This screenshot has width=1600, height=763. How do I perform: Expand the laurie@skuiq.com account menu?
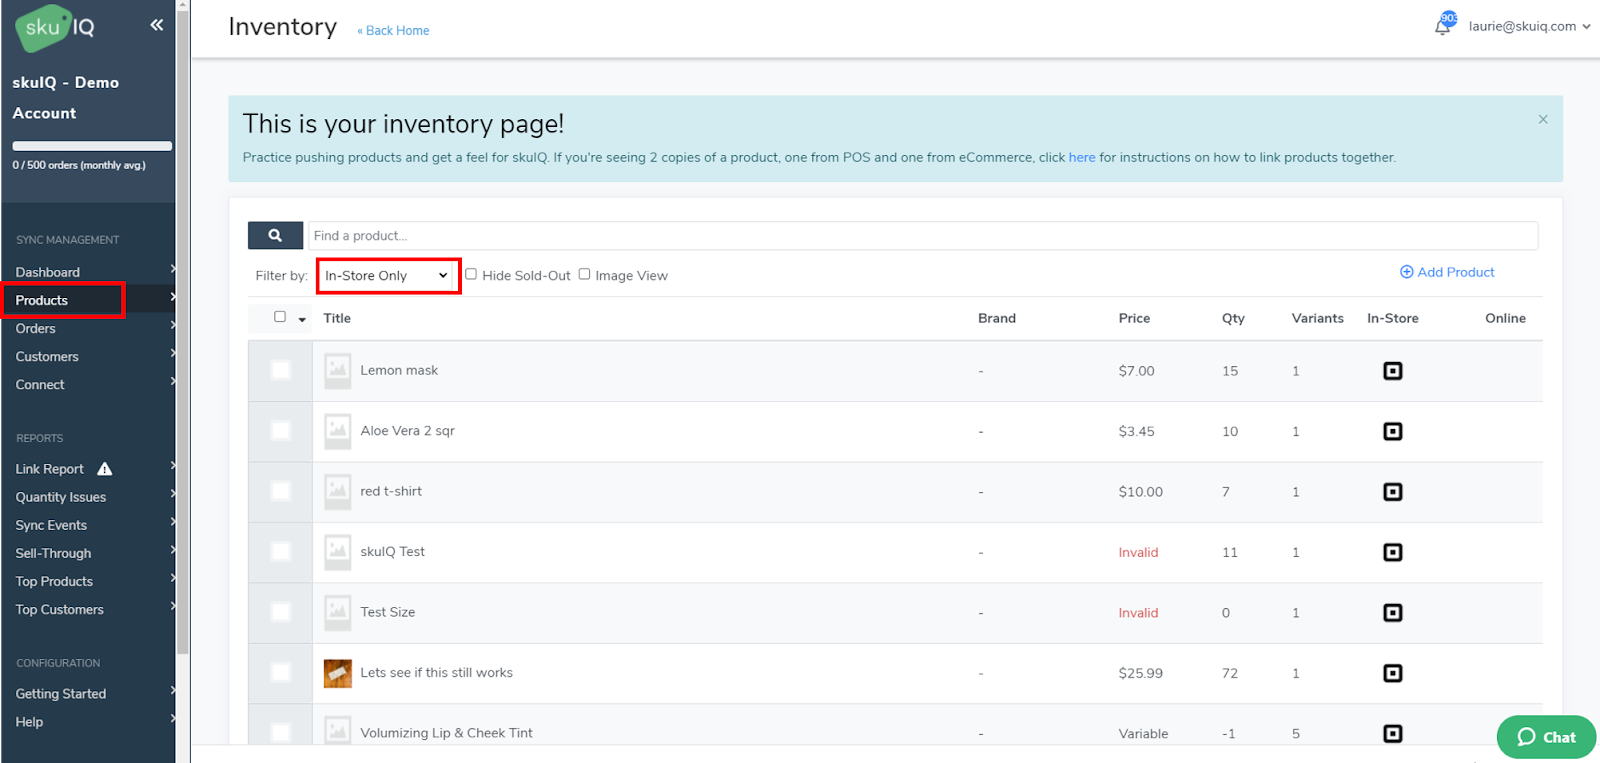[x=1528, y=26]
